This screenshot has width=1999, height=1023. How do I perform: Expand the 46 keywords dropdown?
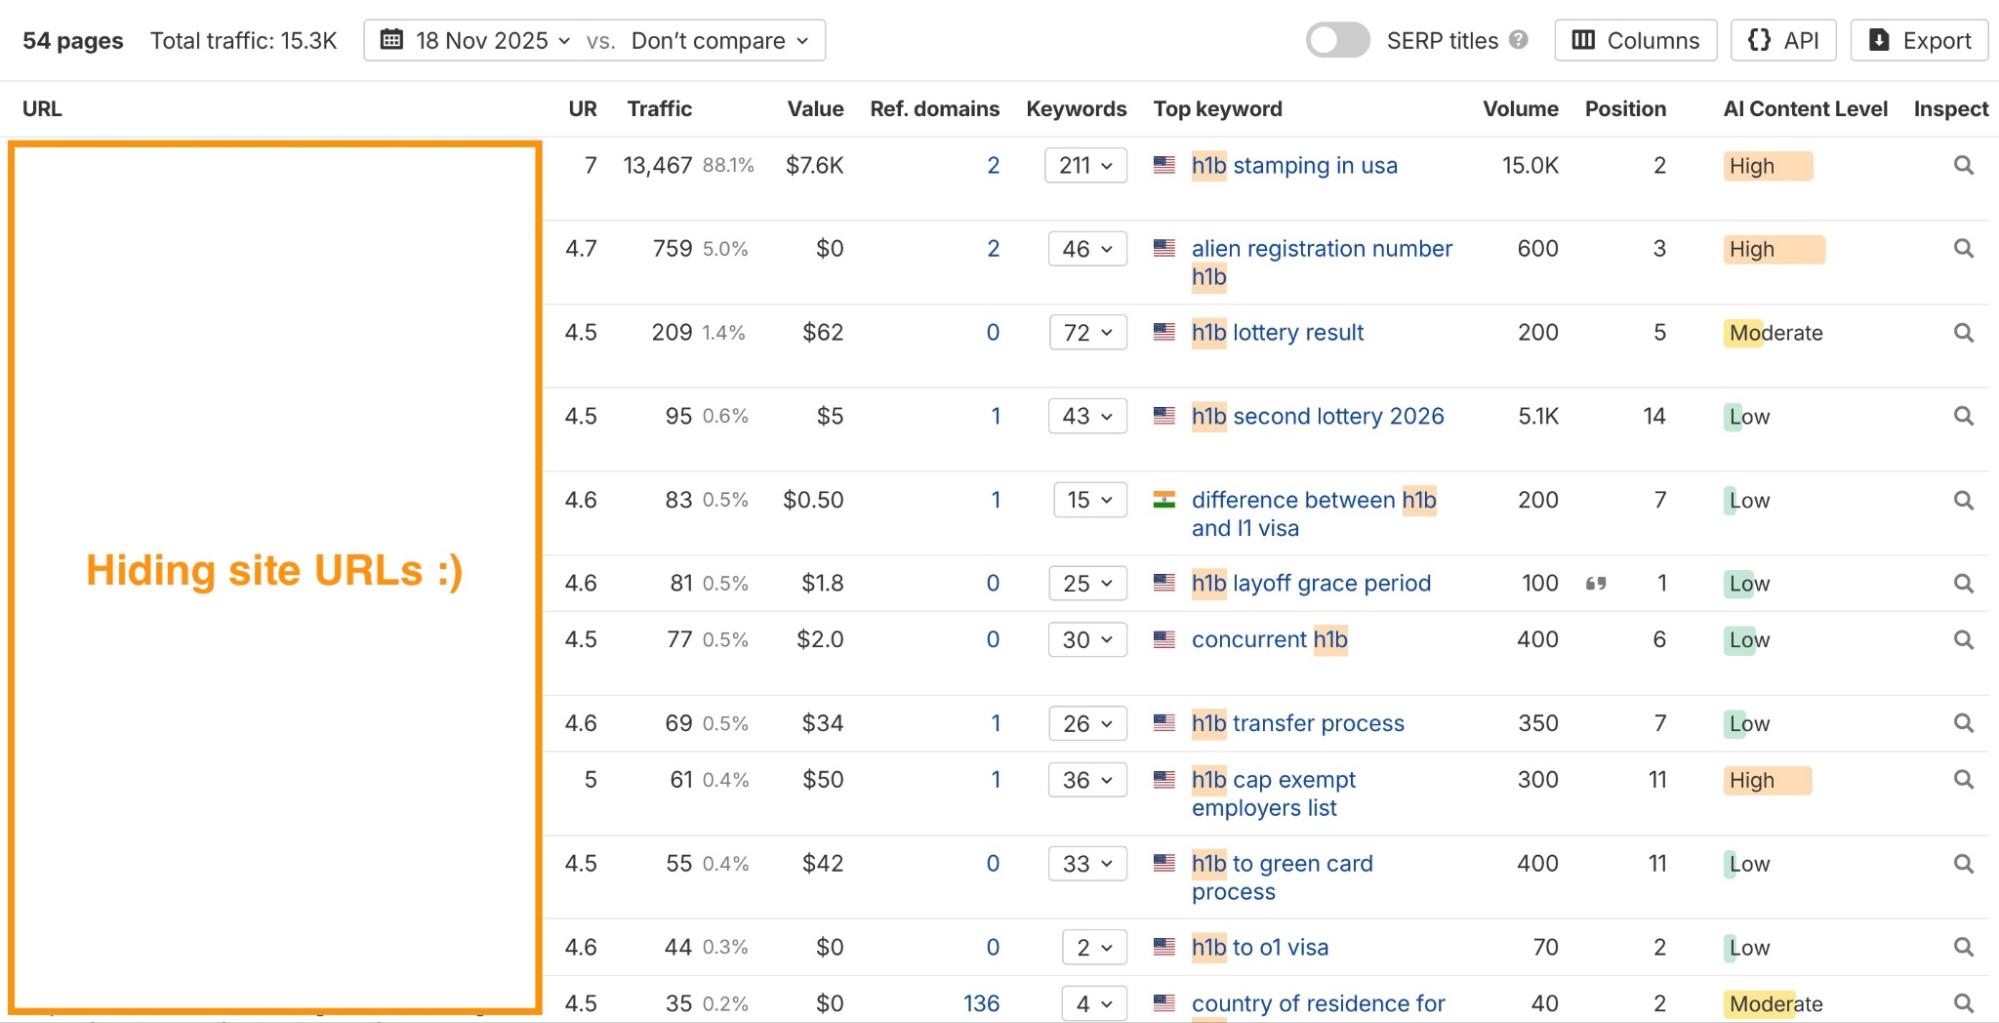(x=1087, y=249)
